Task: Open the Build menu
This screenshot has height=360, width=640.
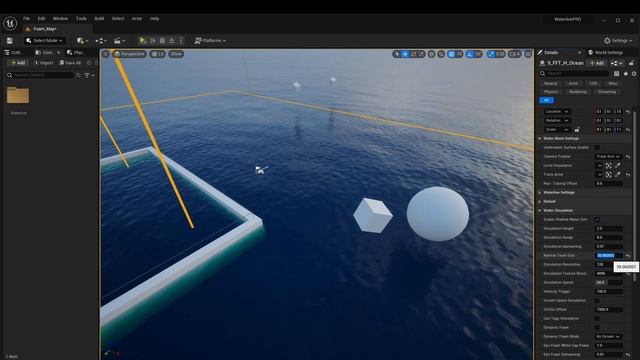Action: (x=99, y=18)
